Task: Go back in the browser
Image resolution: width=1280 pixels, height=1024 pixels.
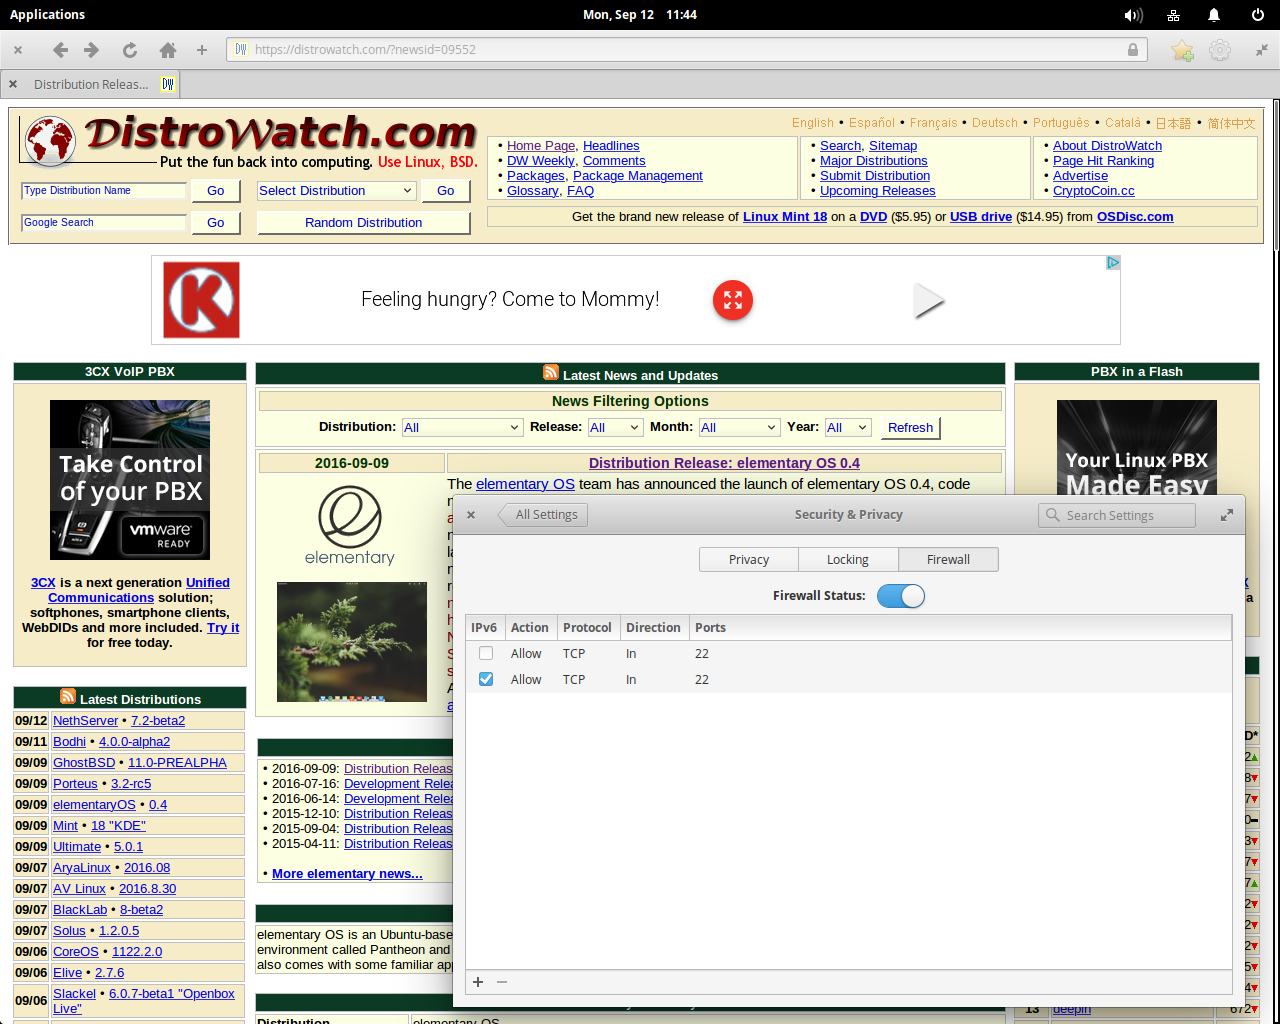Action: click(60, 50)
